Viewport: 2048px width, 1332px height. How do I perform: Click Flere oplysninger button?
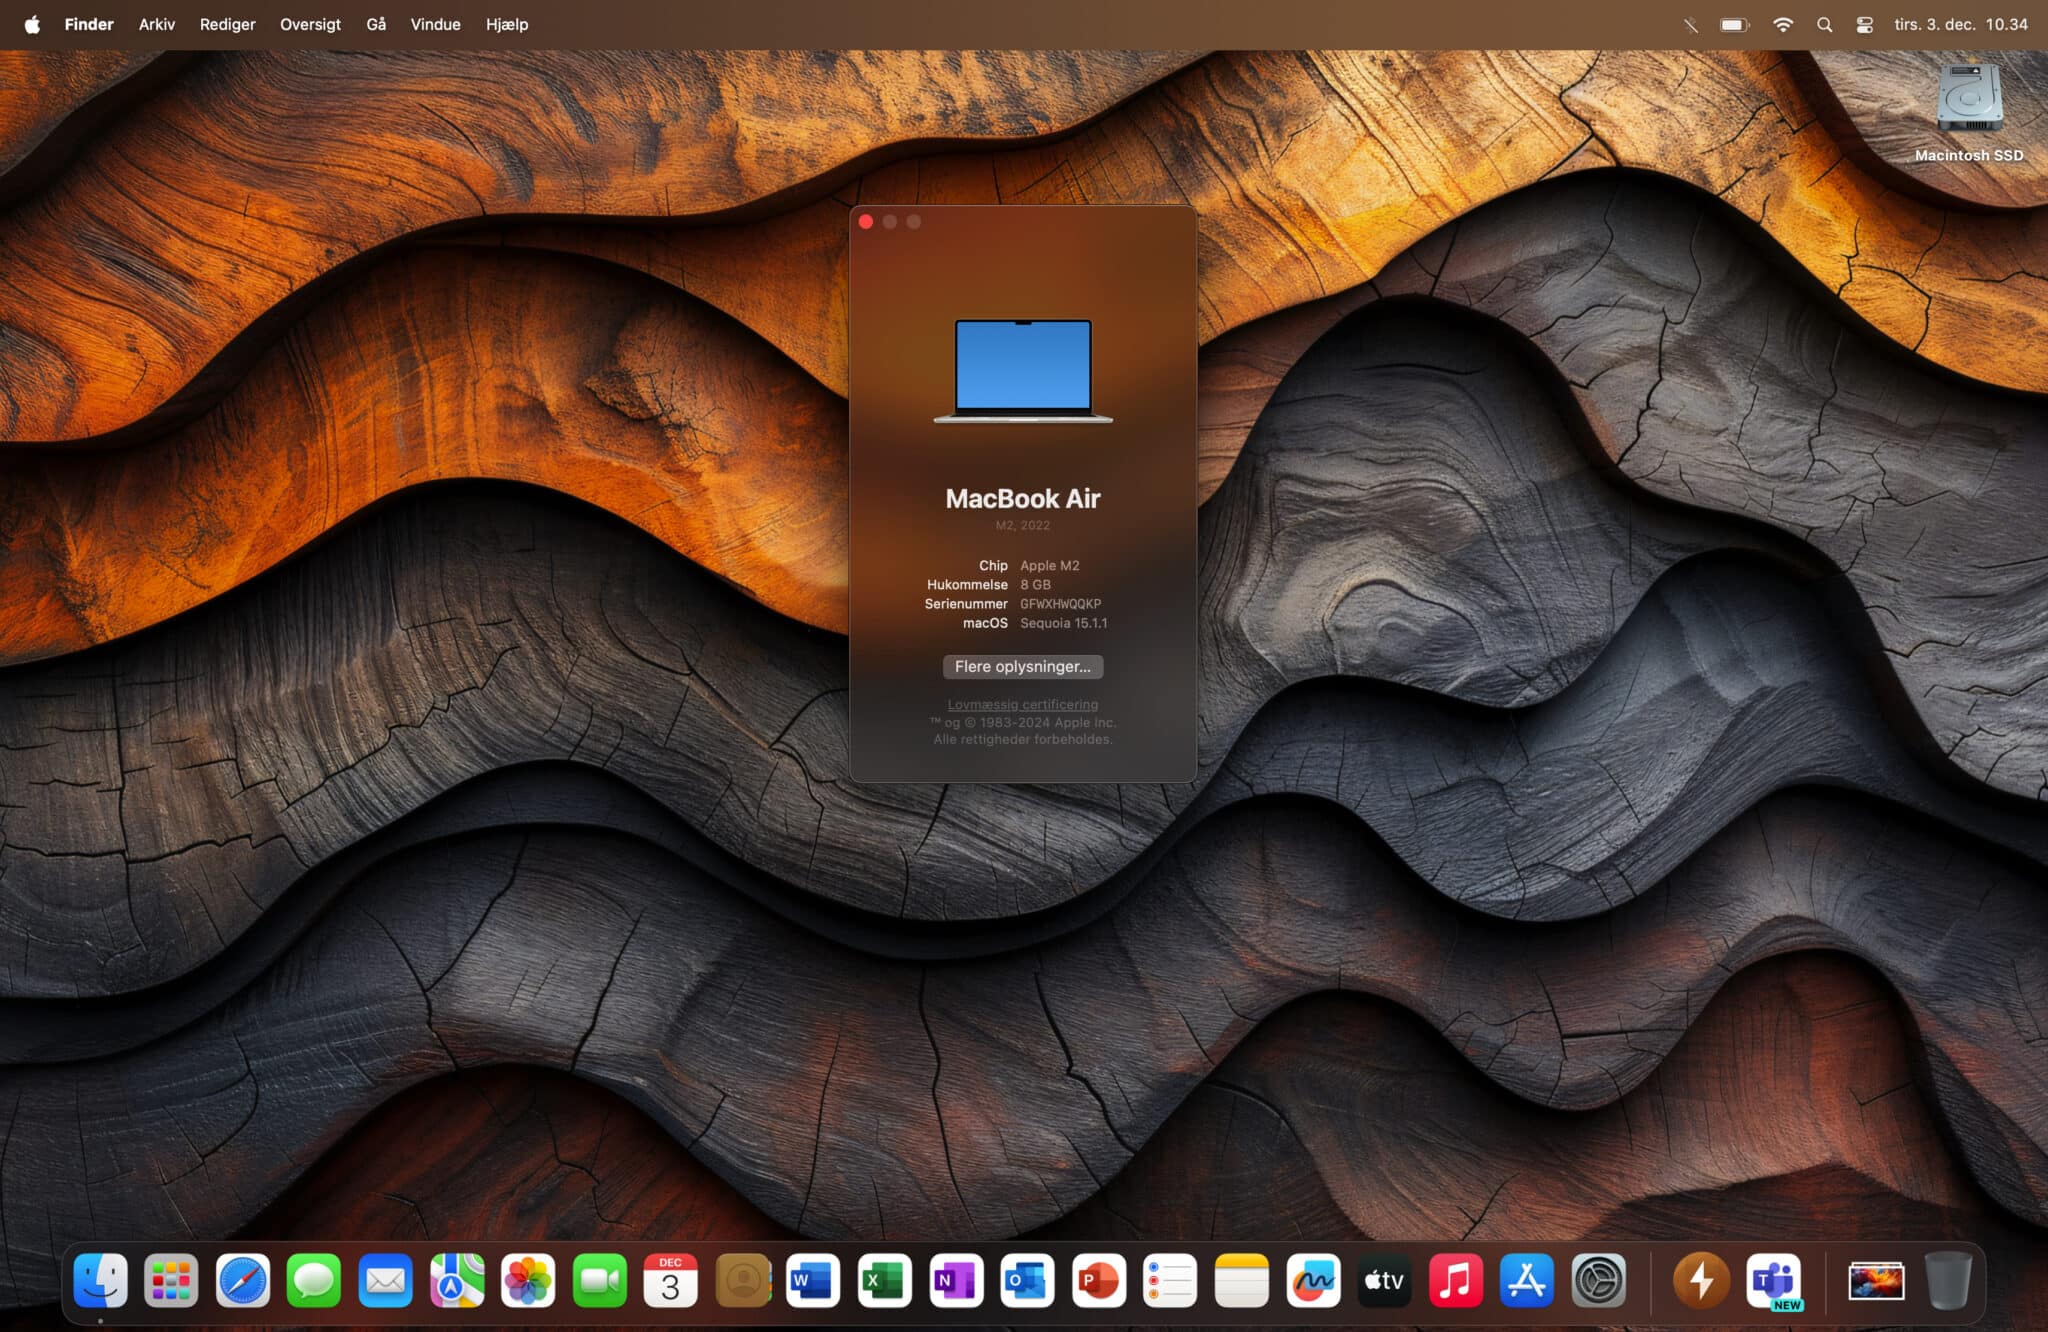point(1023,666)
